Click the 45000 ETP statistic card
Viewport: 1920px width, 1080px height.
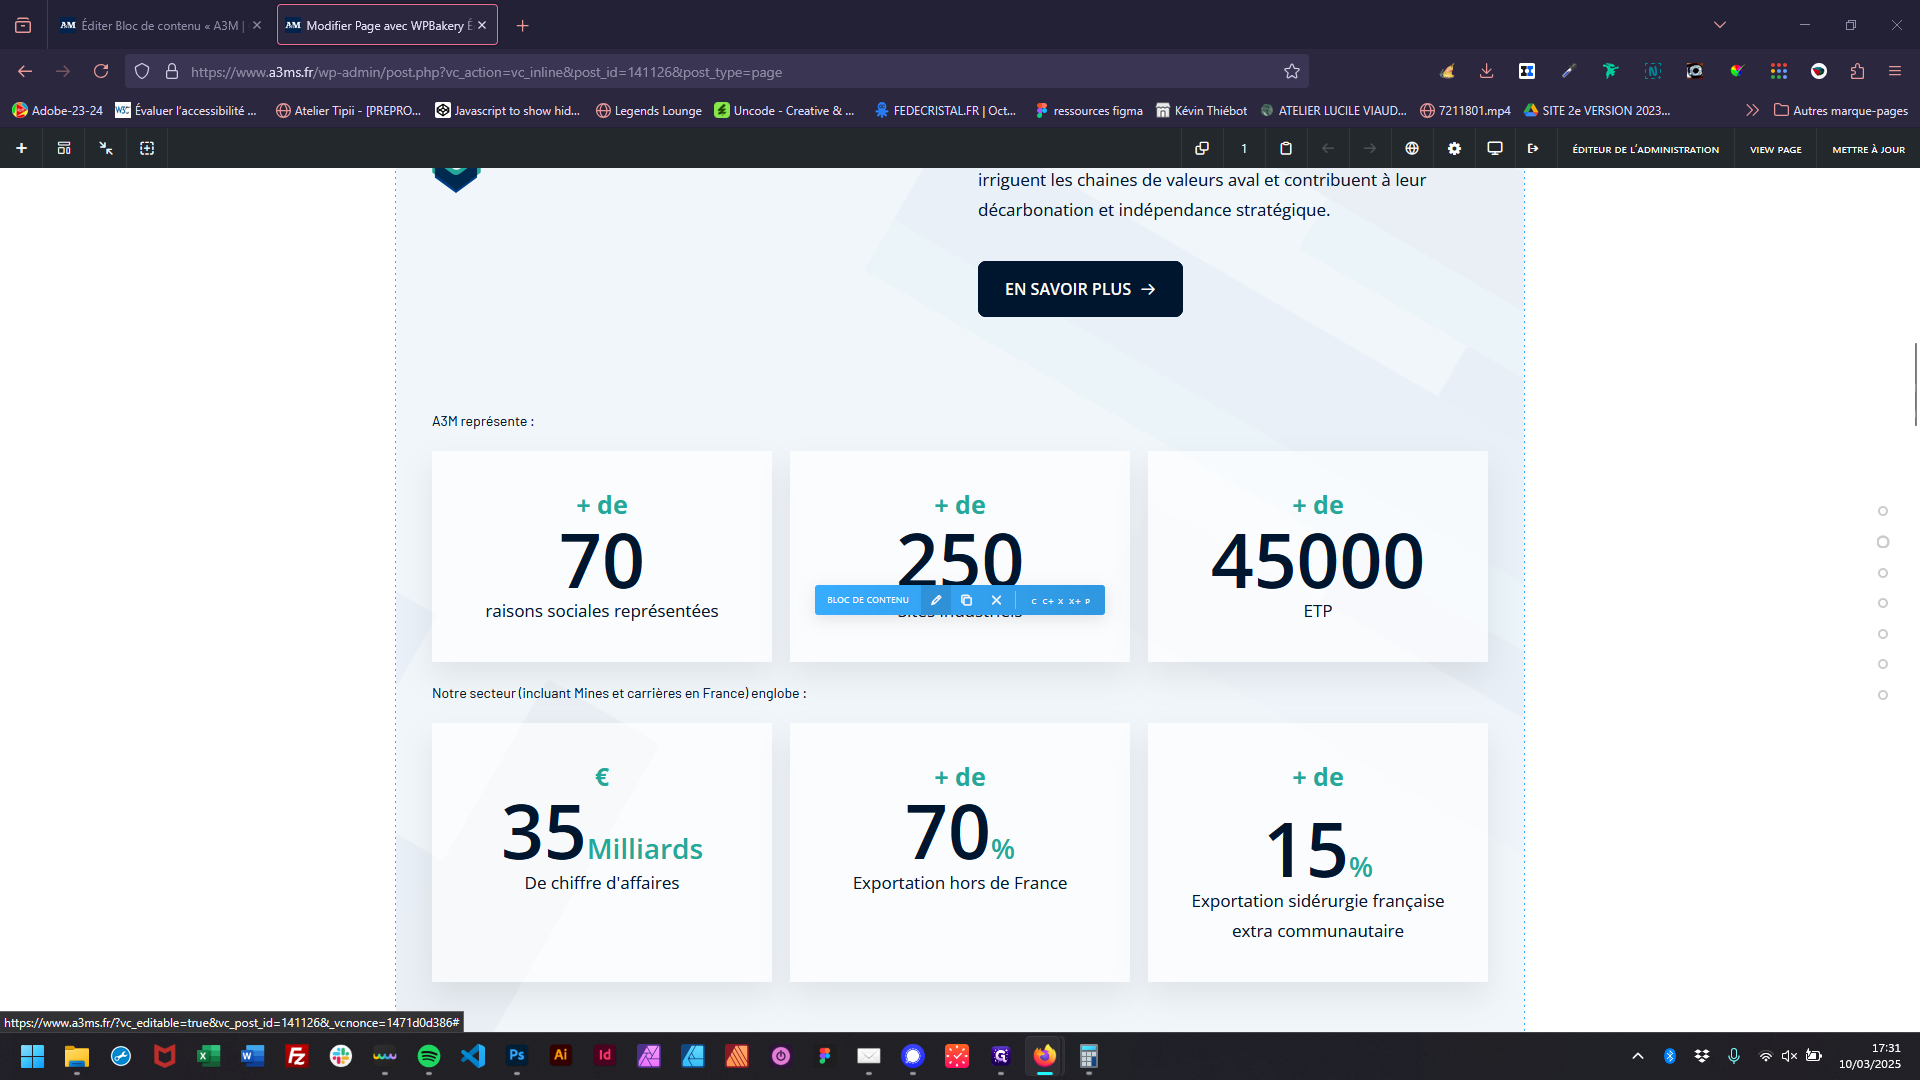(1318, 556)
